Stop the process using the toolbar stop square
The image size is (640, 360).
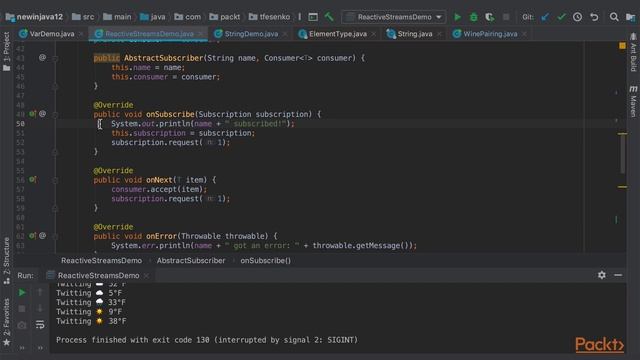(506, 17)
